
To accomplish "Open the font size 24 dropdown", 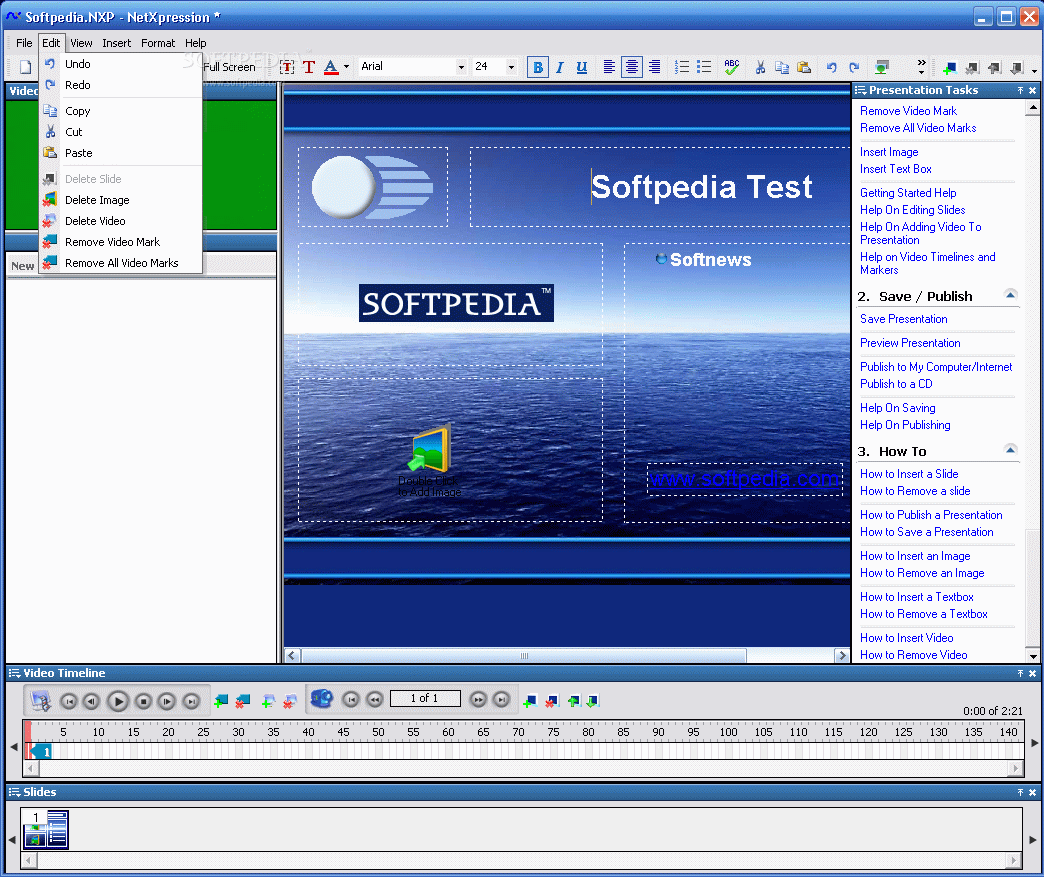I will [511, 67].
